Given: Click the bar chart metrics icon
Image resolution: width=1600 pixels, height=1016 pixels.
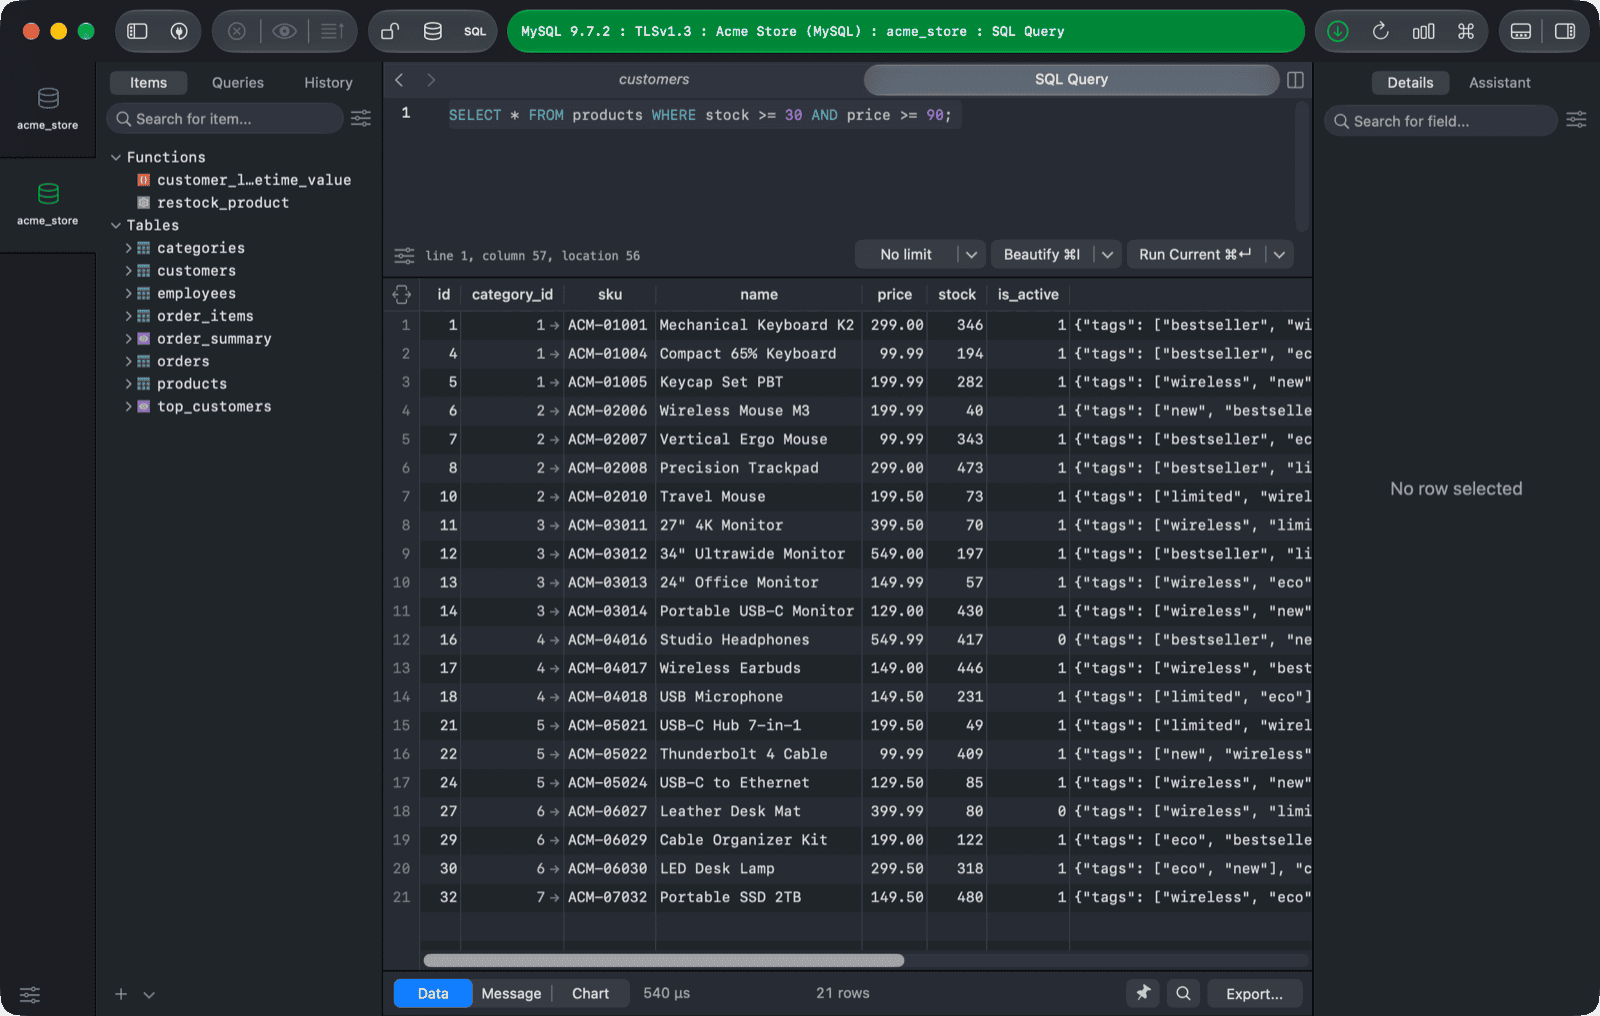Looking at the screenshot, I should (x=1424, y=31).
